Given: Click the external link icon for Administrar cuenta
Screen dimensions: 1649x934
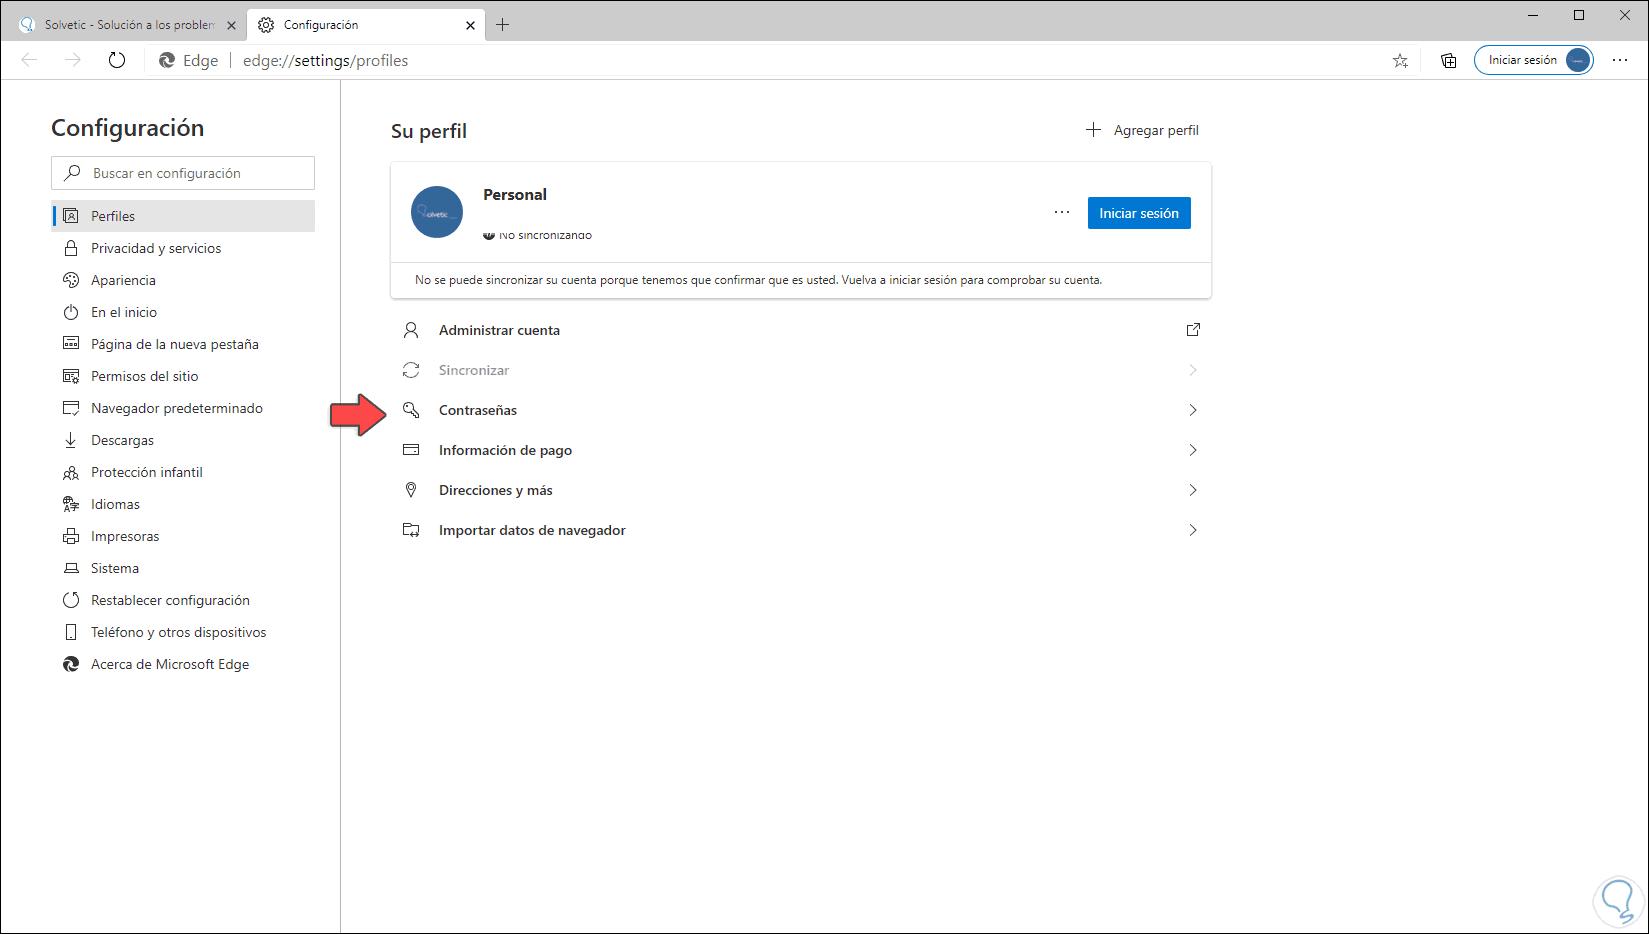Looking at the screenshot, I should coord(1193,330).
